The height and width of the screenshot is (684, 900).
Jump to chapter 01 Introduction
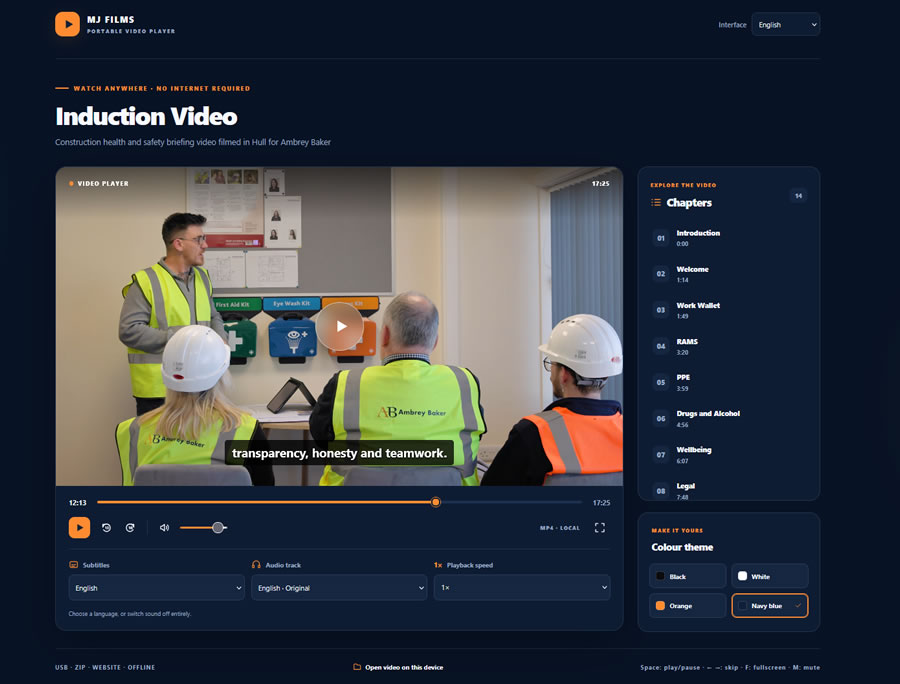pos(729,238)
